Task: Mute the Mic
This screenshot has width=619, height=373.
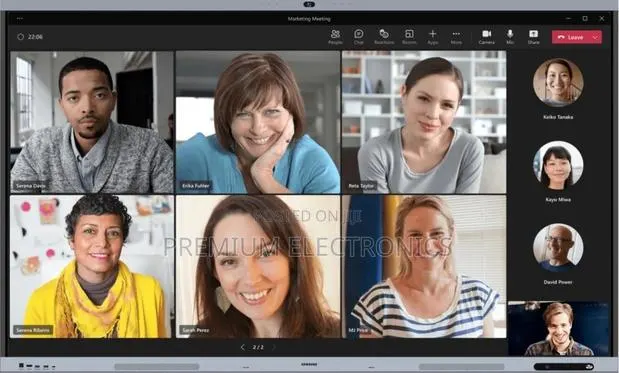Action: pyautogui.click(x=510, y=37)
